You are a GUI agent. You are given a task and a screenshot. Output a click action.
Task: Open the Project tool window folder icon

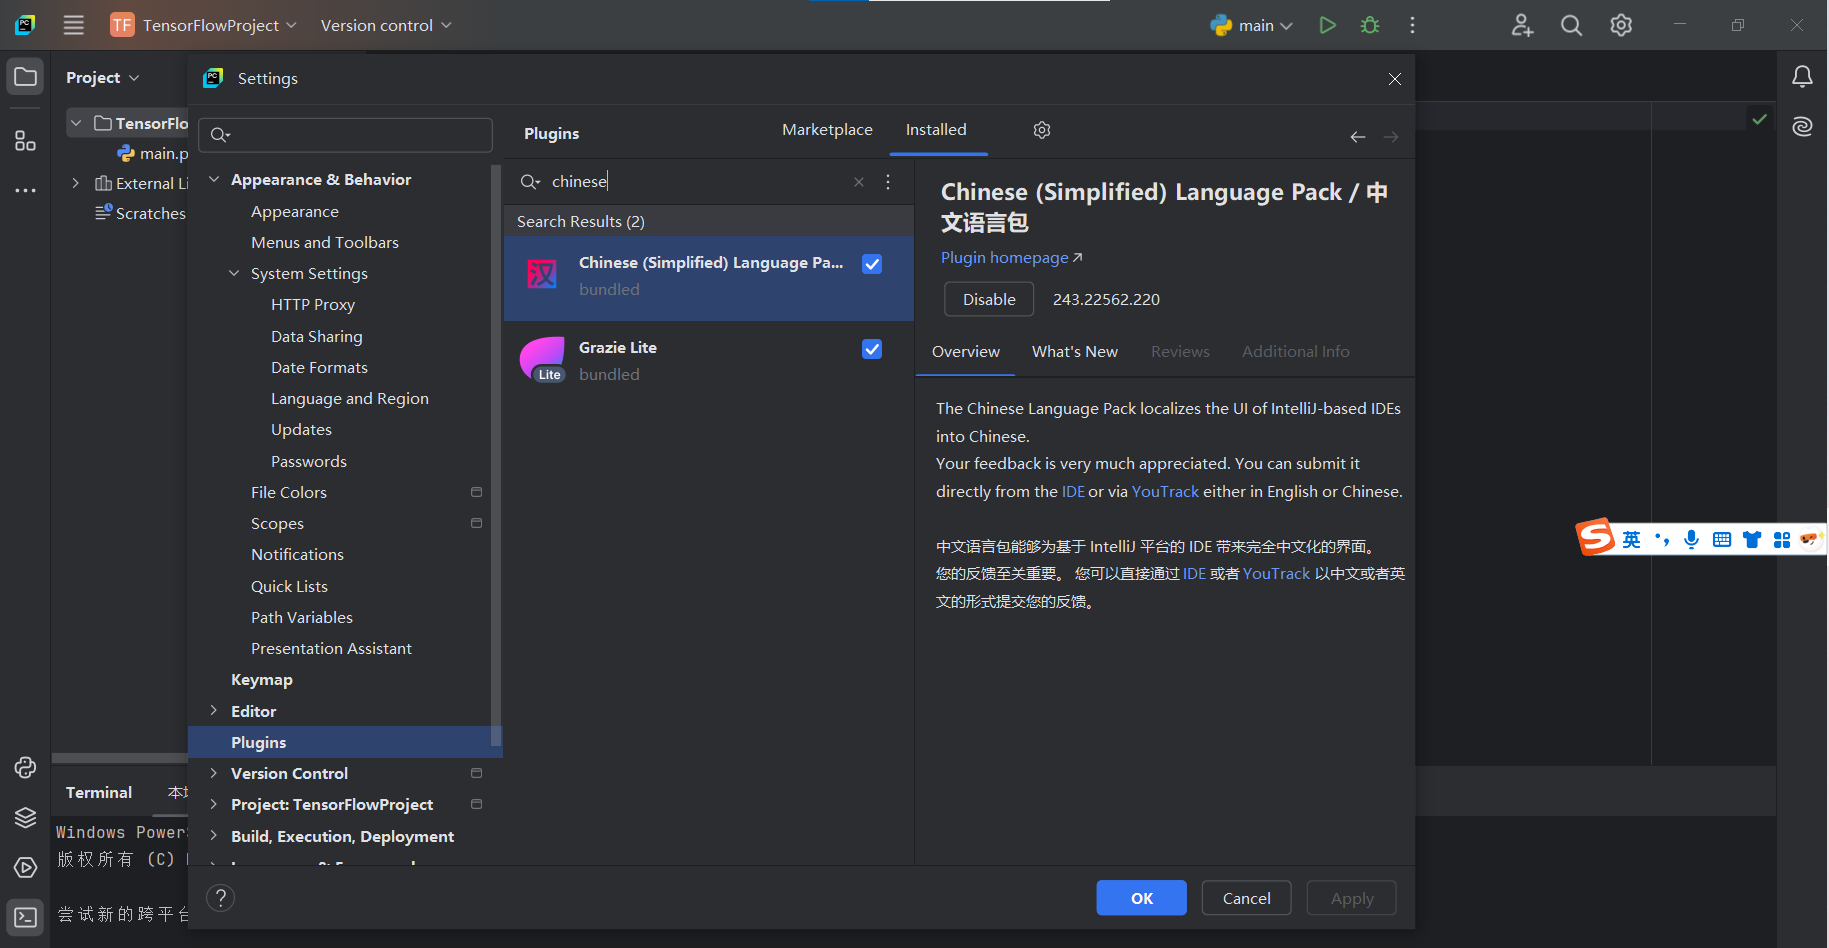click(x=25, y=77)
